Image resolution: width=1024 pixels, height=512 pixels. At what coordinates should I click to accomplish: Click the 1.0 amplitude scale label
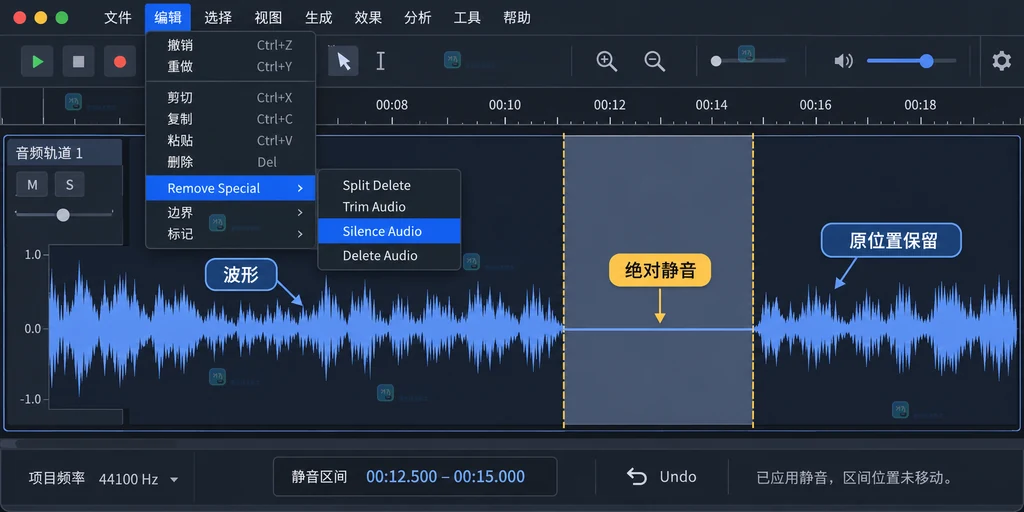pyautogui.click(x=33, y=254)
